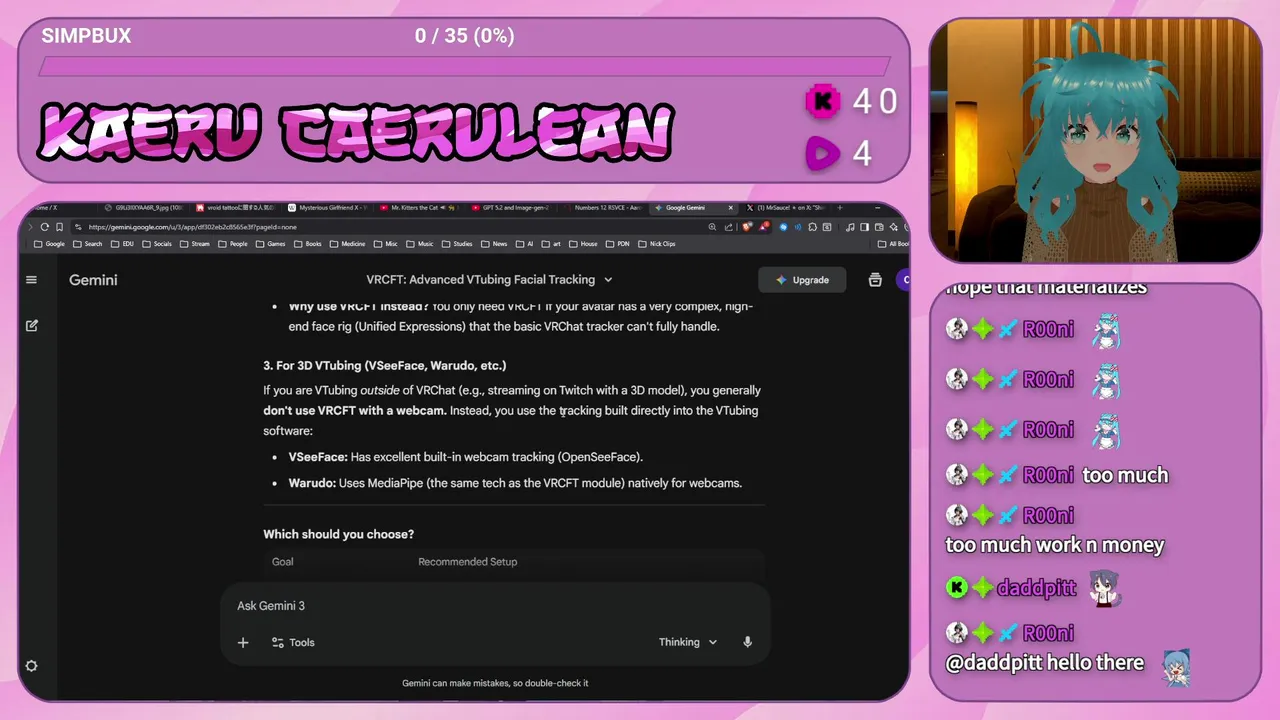The image size is (1280, 720).
Task: Open the Brave wallet icon
Action: [x=878, y=227]
